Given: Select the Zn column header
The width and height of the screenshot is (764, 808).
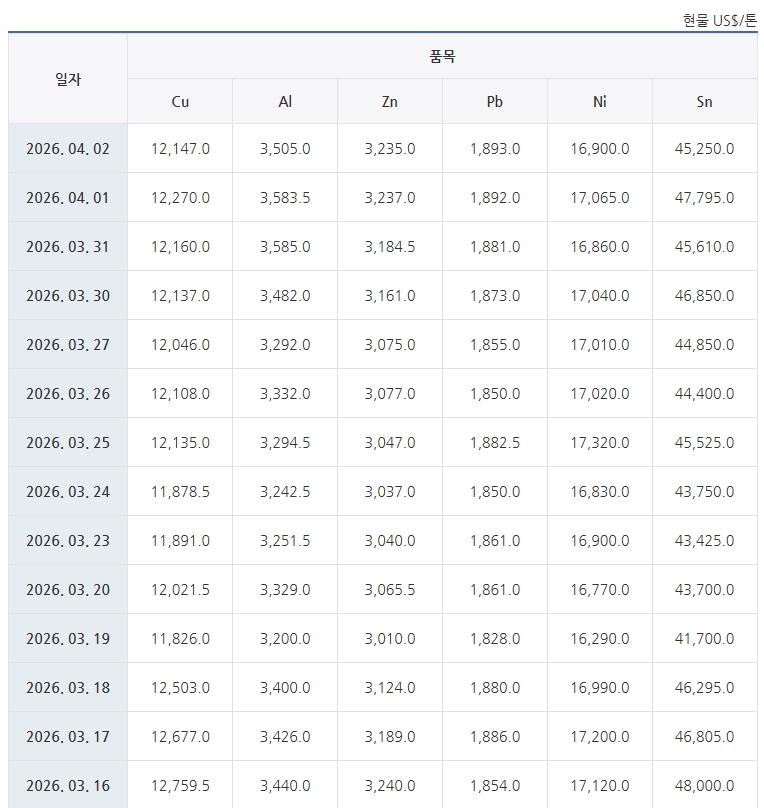Looking at the screenshot, I should [x=390, y=102].
